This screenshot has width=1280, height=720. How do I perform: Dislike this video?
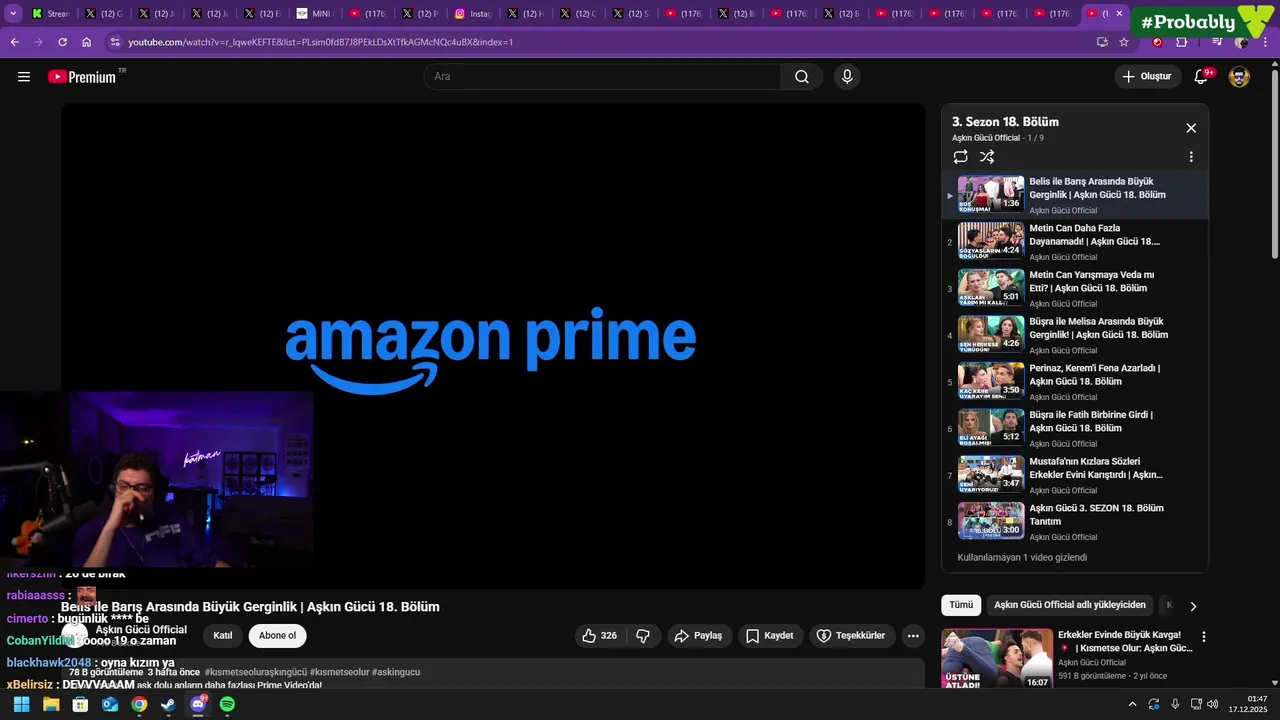coord(643,636)
